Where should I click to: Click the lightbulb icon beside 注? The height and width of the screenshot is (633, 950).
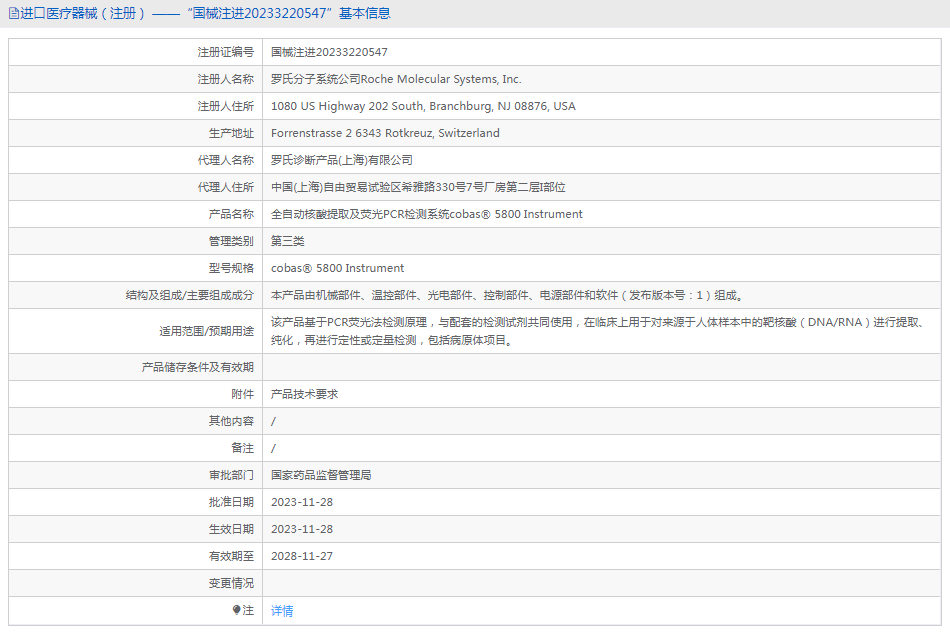pyautogui.click(x=236, y=610)
